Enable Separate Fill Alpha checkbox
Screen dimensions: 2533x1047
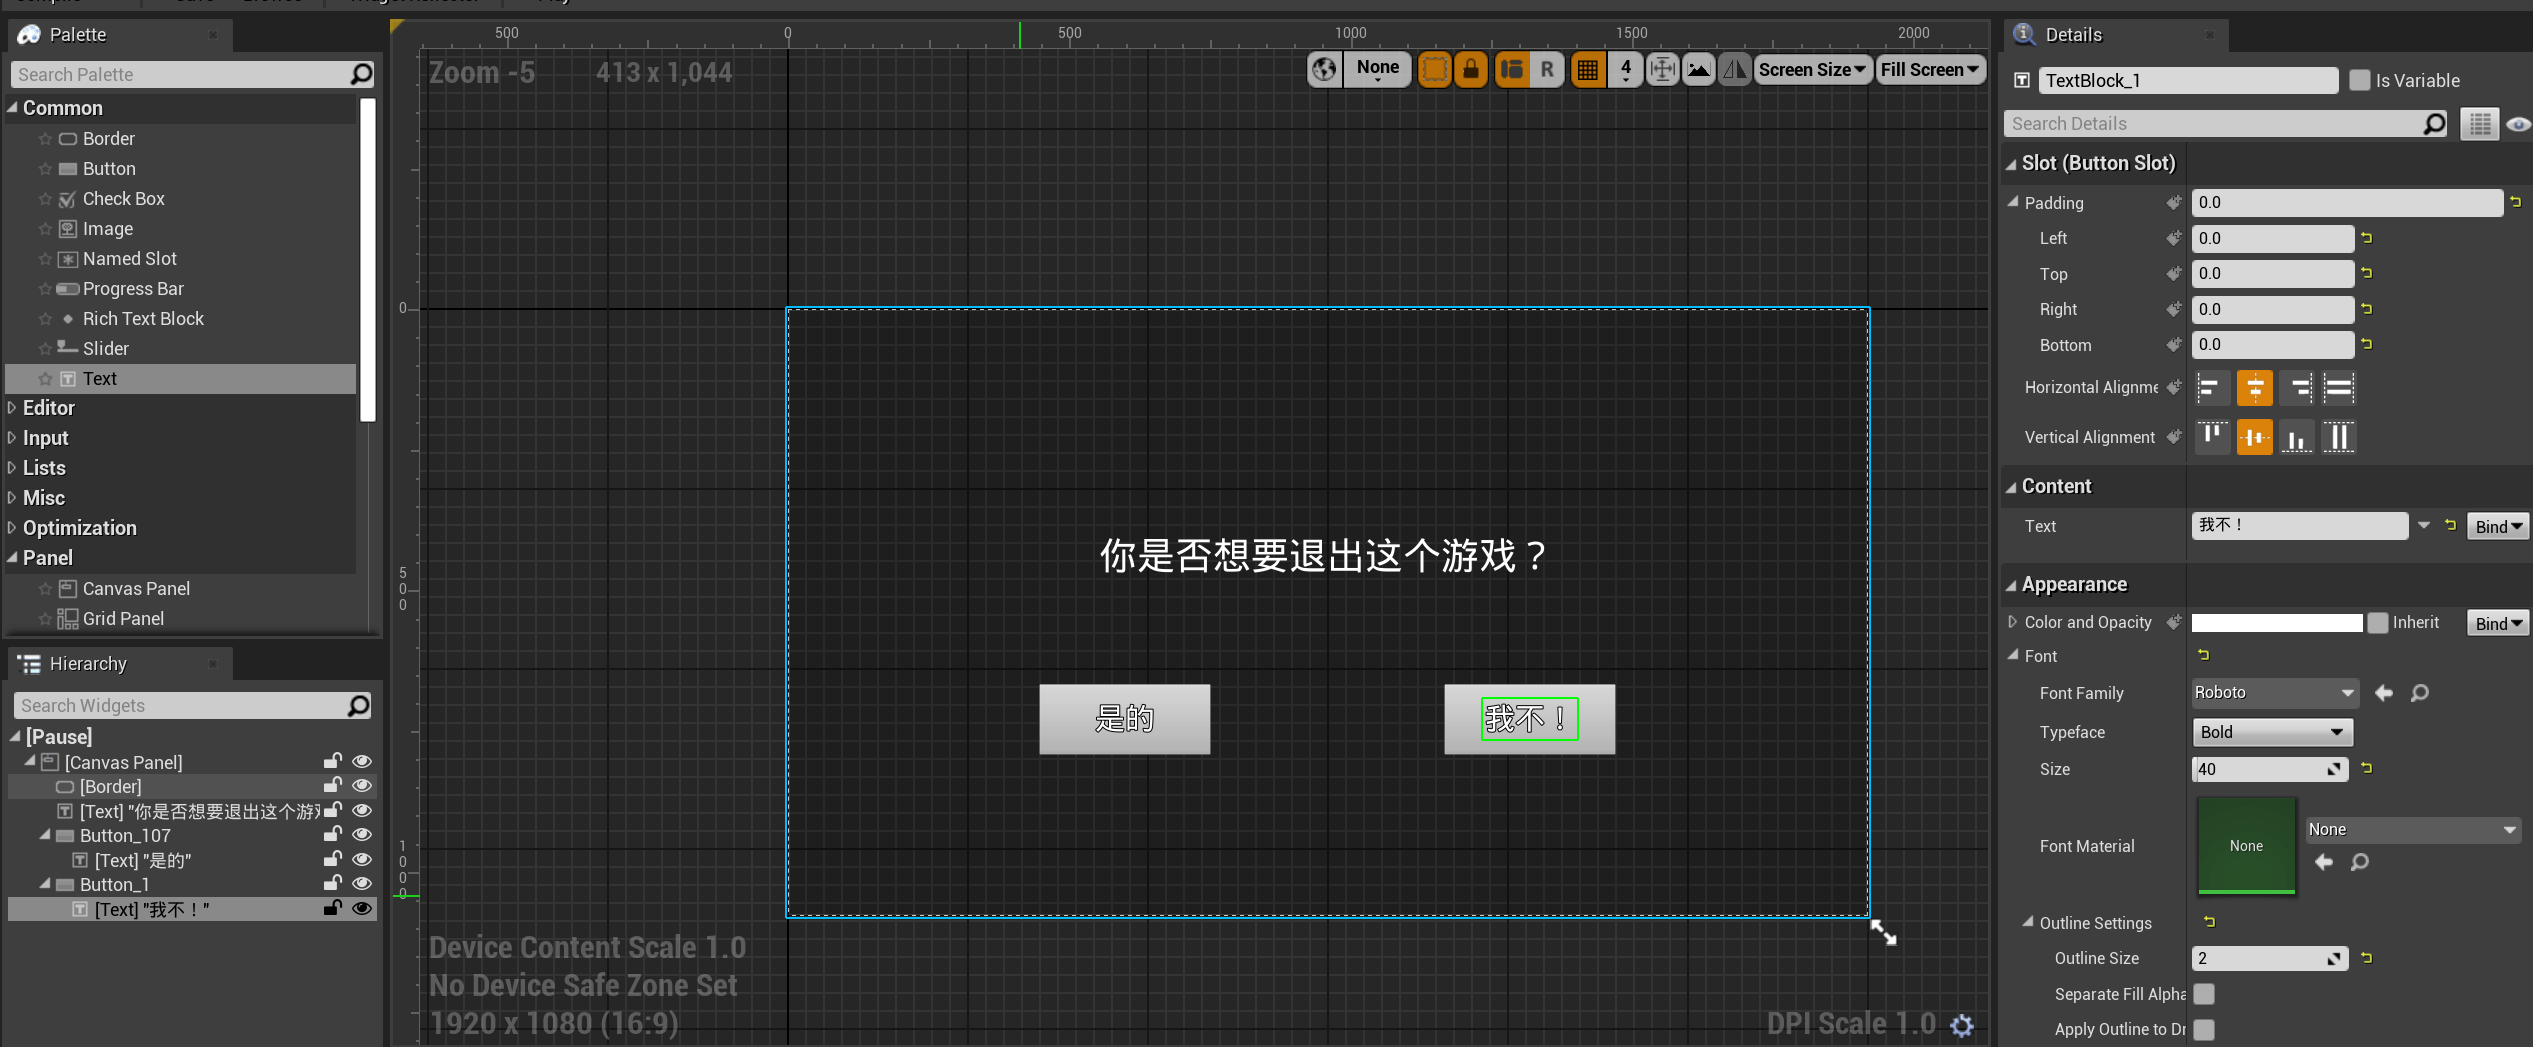click(x=2204, y=994)
